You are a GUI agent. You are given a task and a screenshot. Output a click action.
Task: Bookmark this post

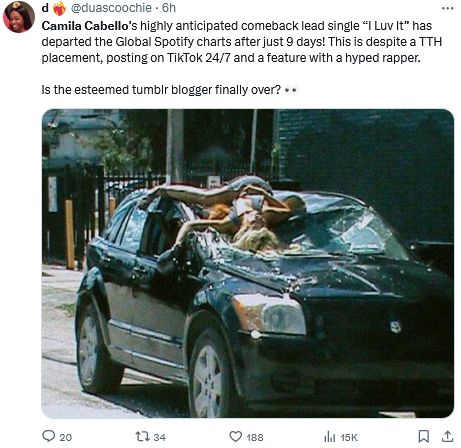click(x=424, y=436)
